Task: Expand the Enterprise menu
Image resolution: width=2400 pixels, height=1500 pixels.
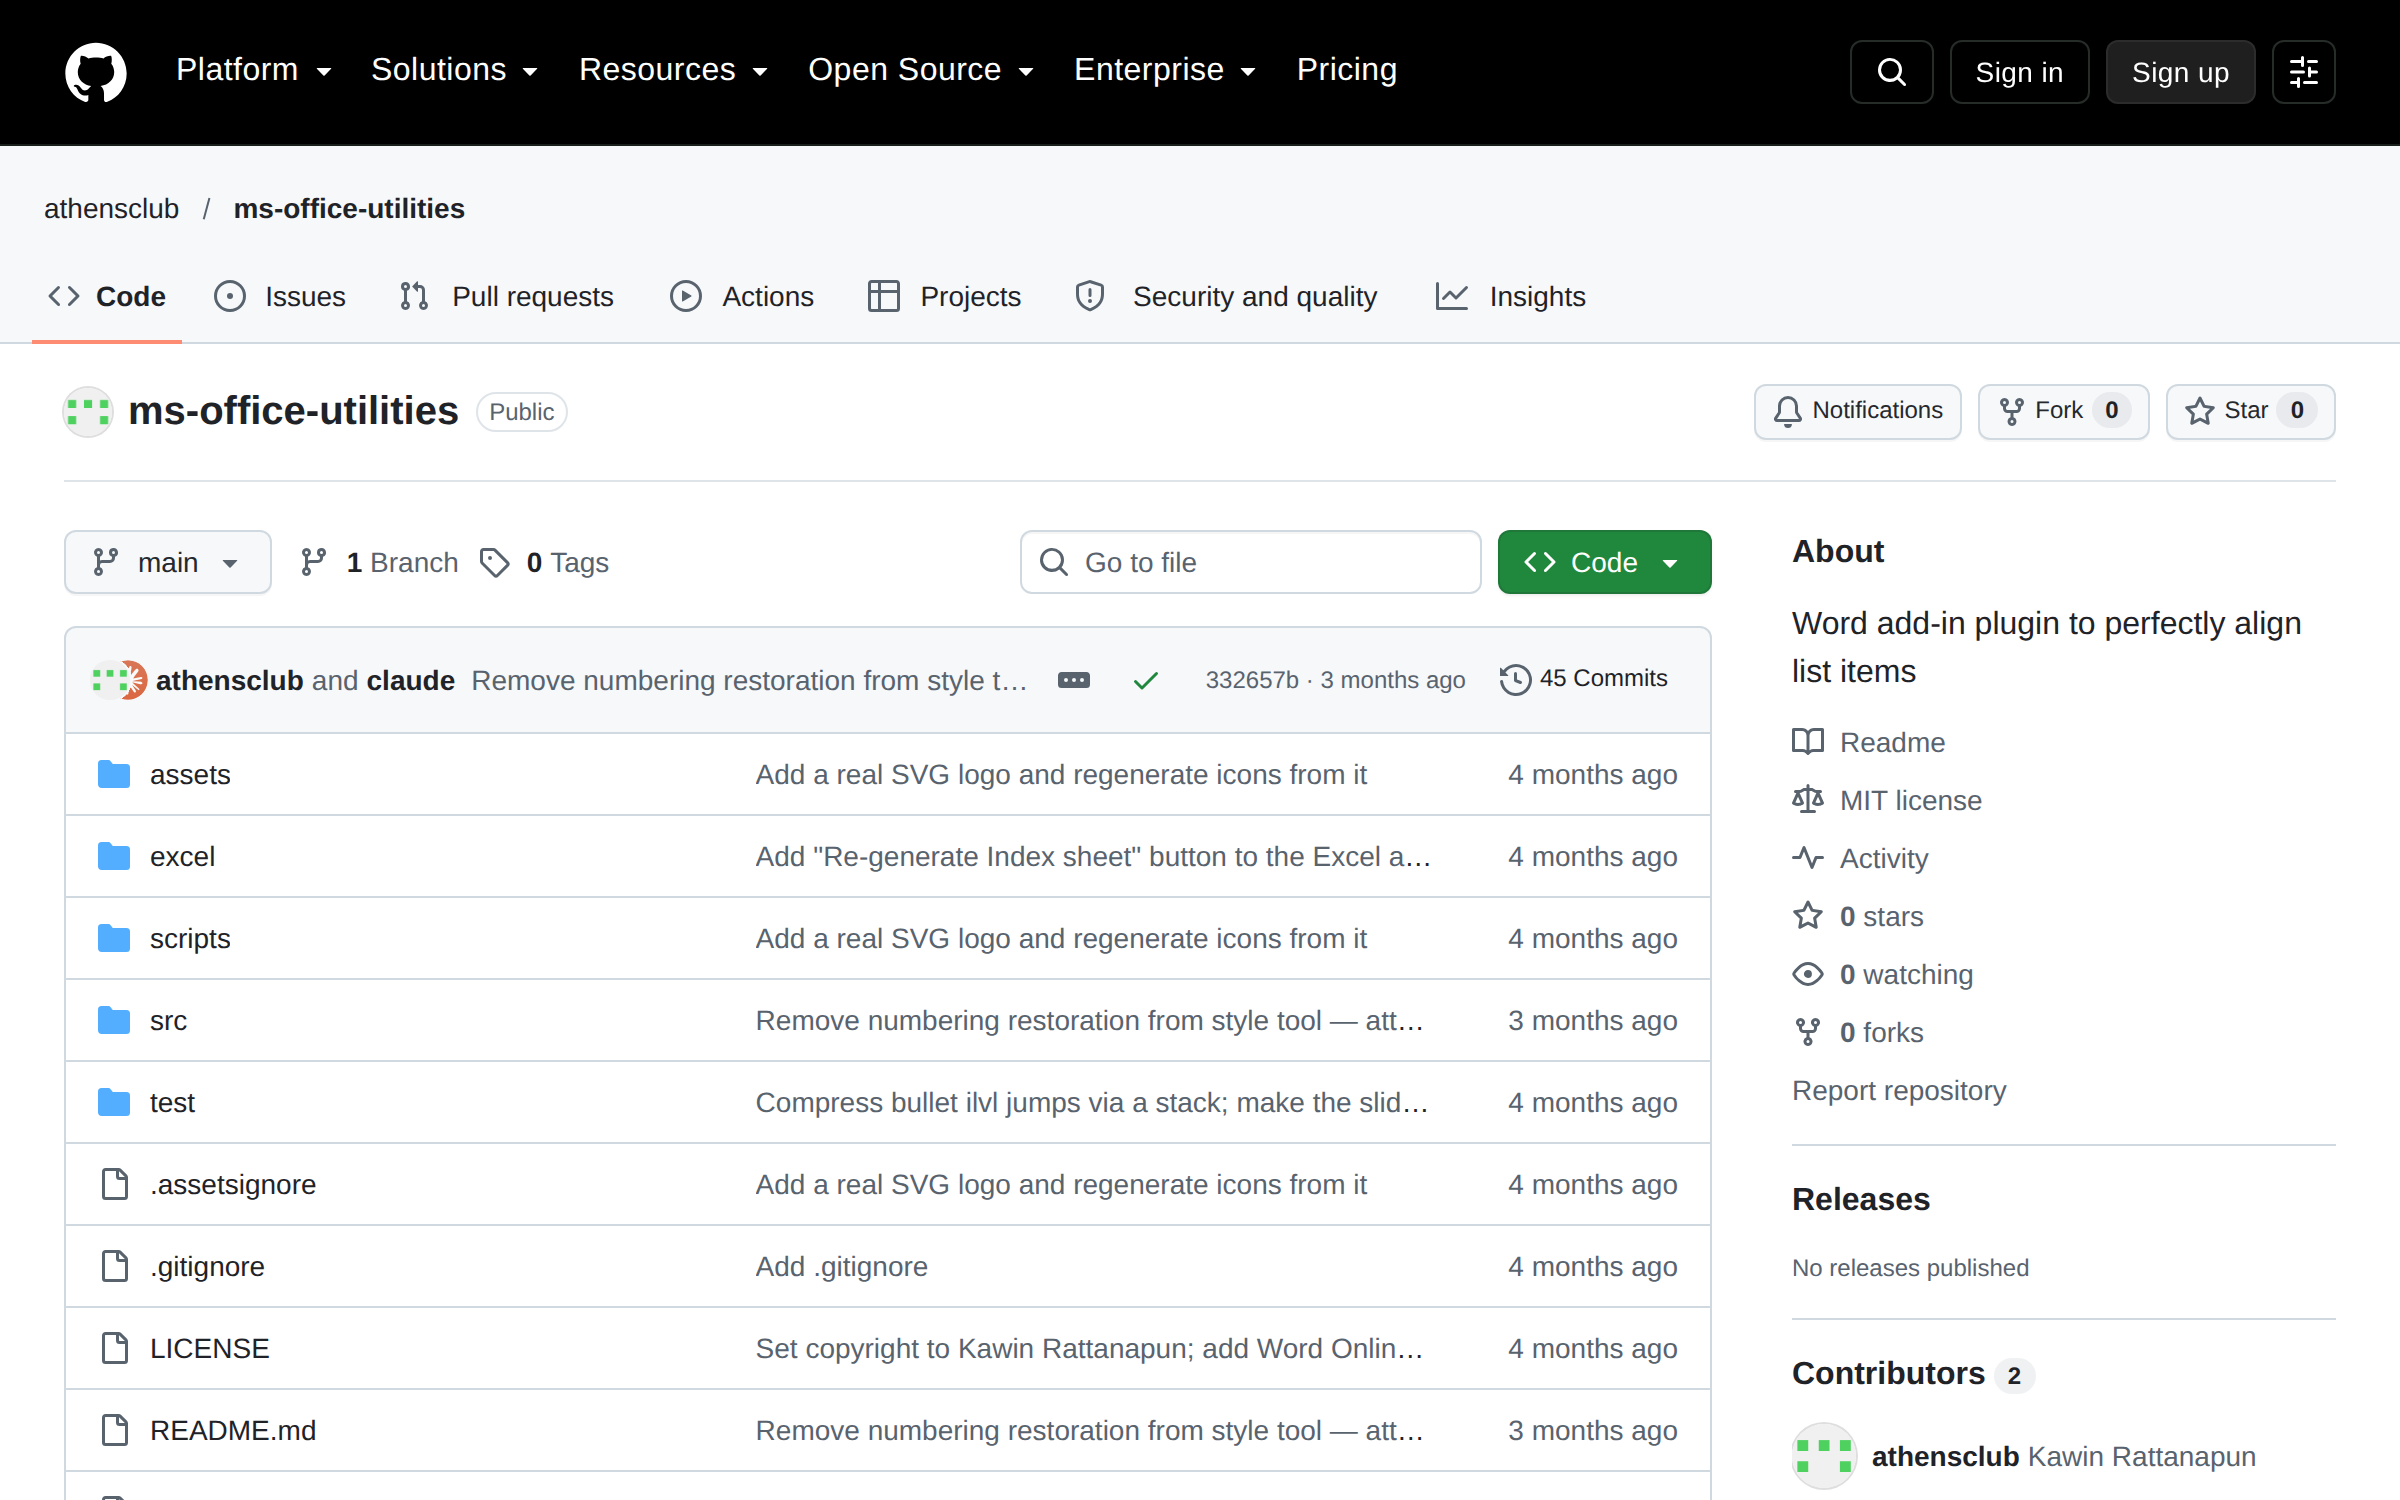Action: pos(1165,70)
